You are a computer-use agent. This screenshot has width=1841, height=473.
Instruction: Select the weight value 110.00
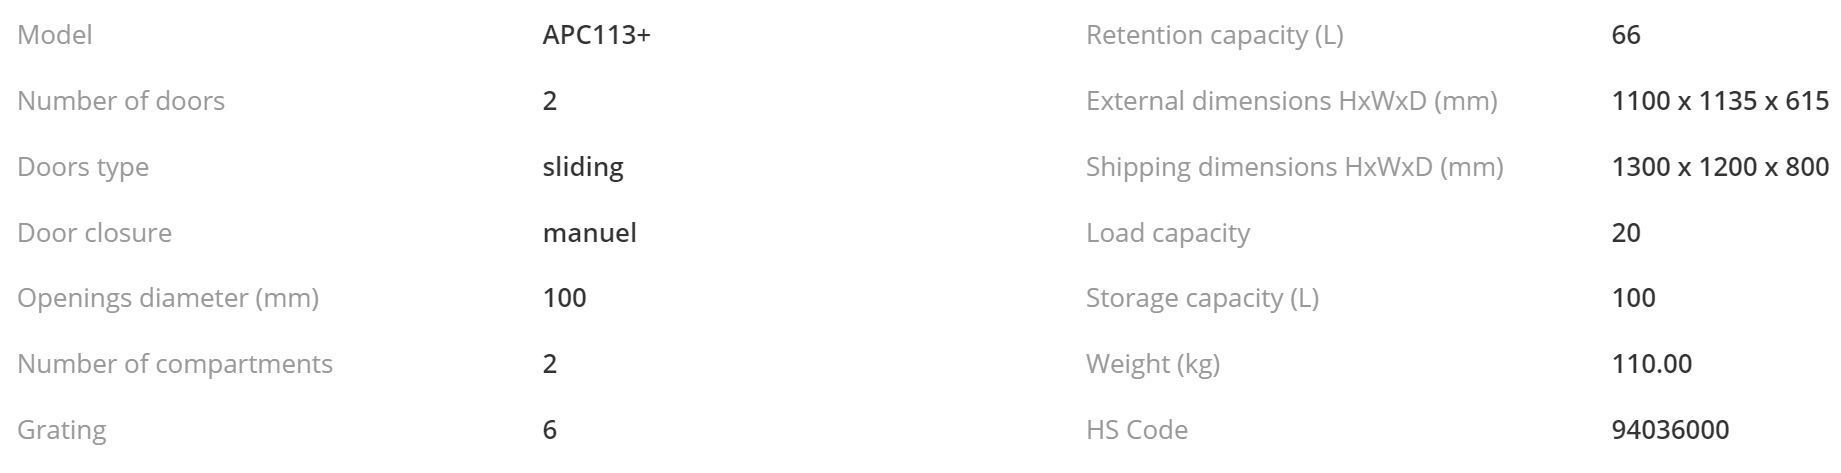coord(1652,364)
